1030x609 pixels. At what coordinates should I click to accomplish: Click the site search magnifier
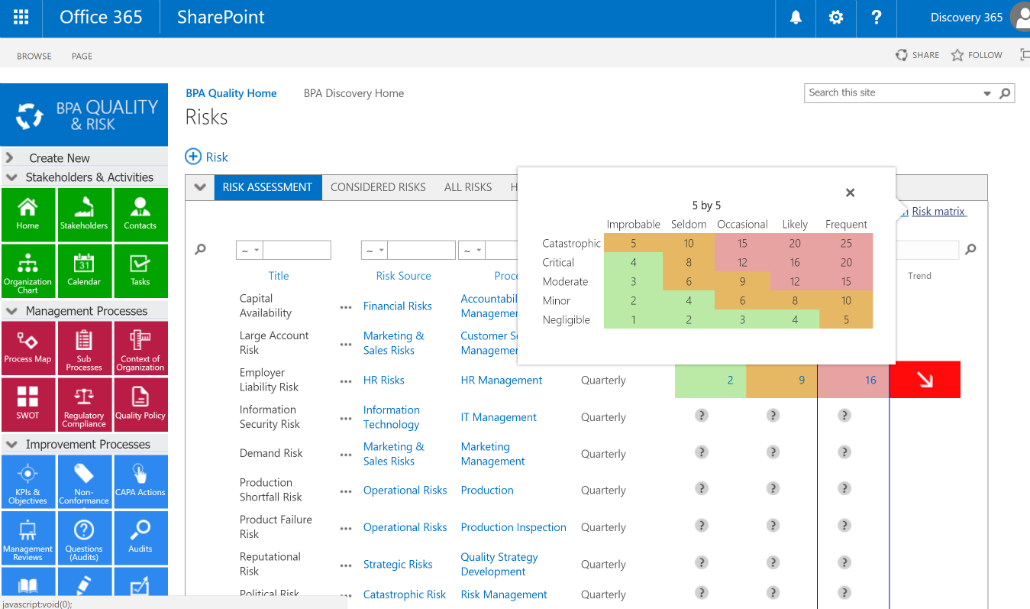(x=1005, y=93)
